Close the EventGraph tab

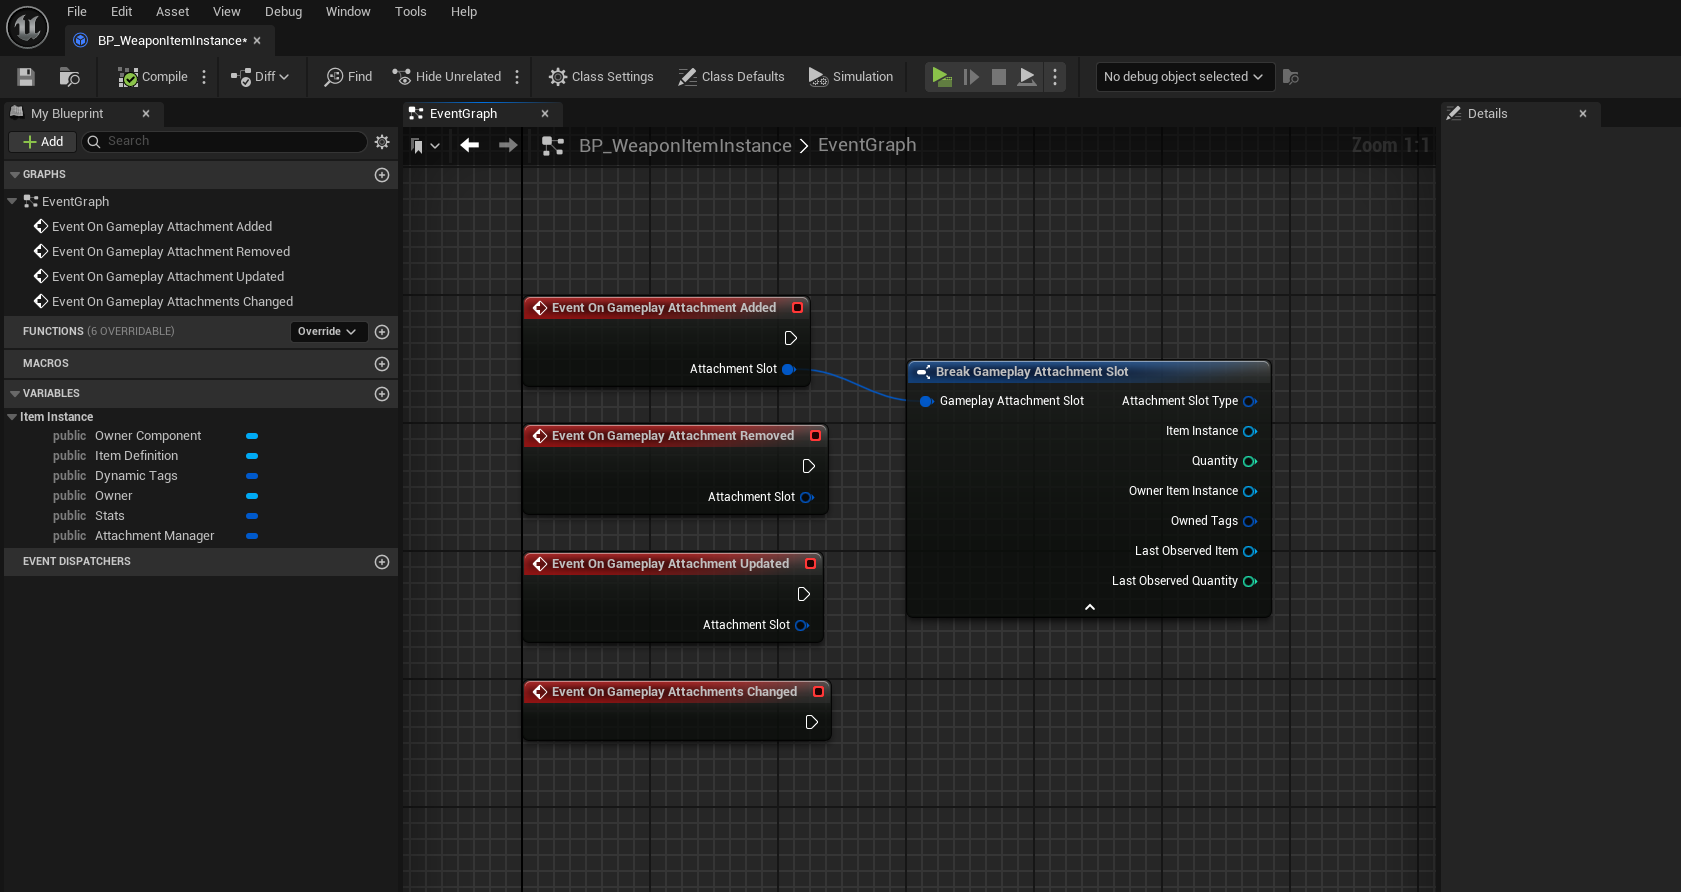coord(545,114)
